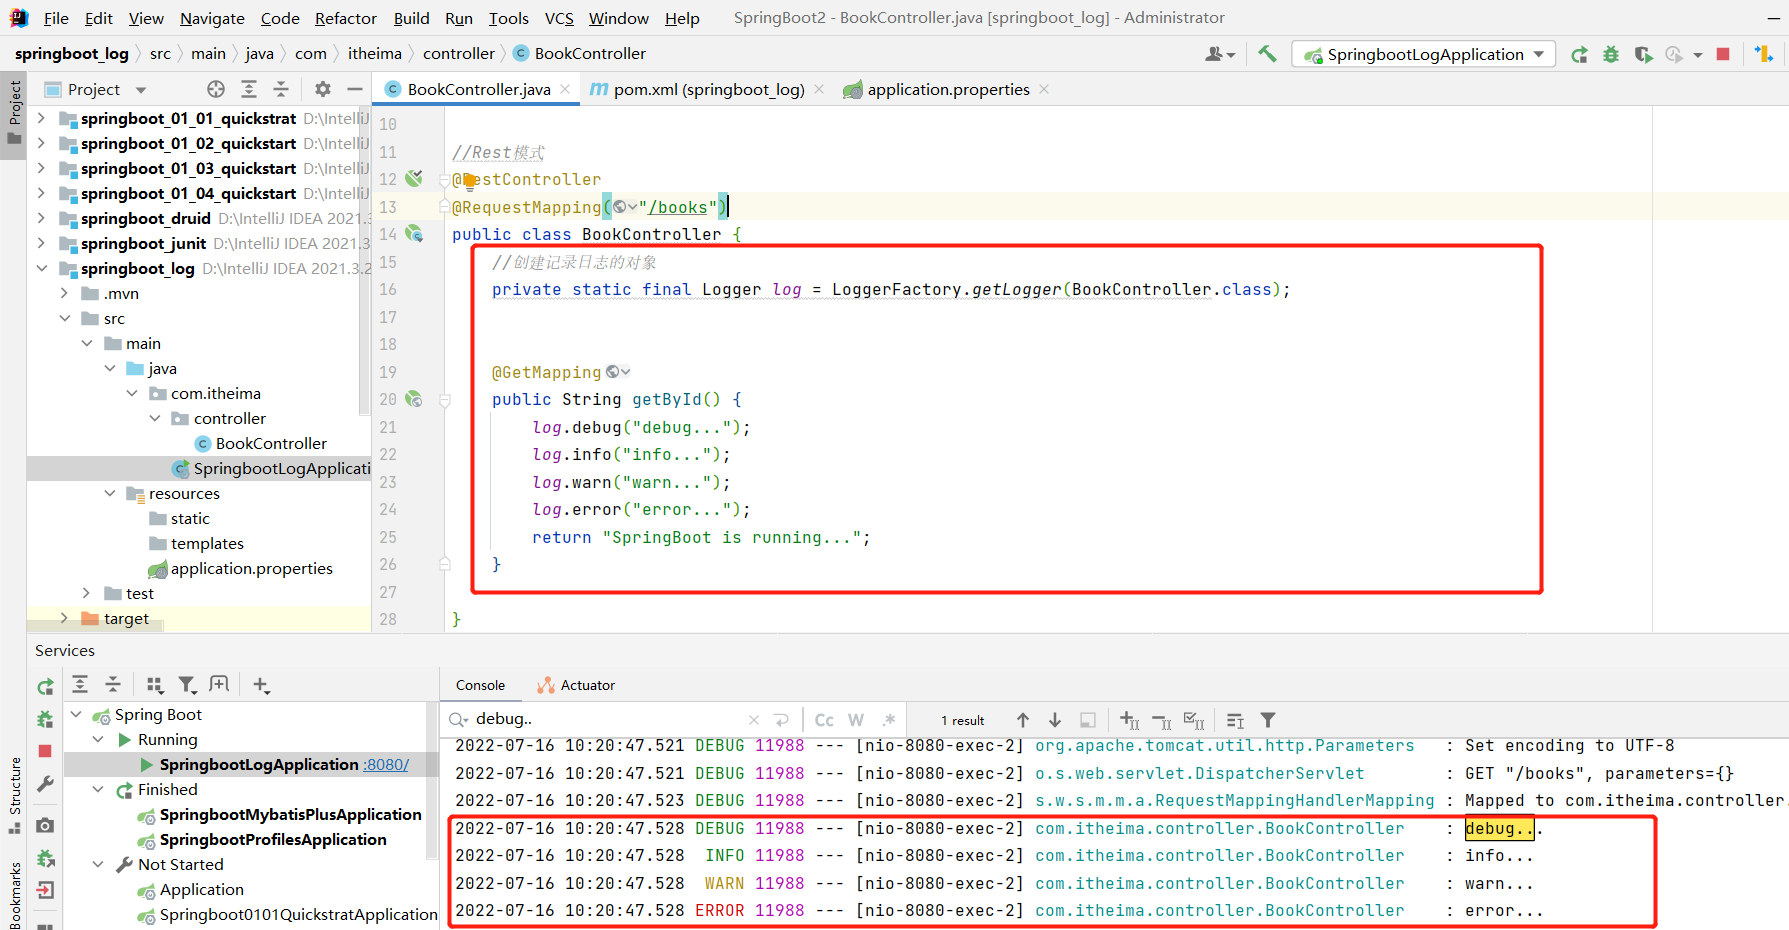The image size is (1789, 930).
Task: Open the Refactor menu
Action: (x=346, y=18)
